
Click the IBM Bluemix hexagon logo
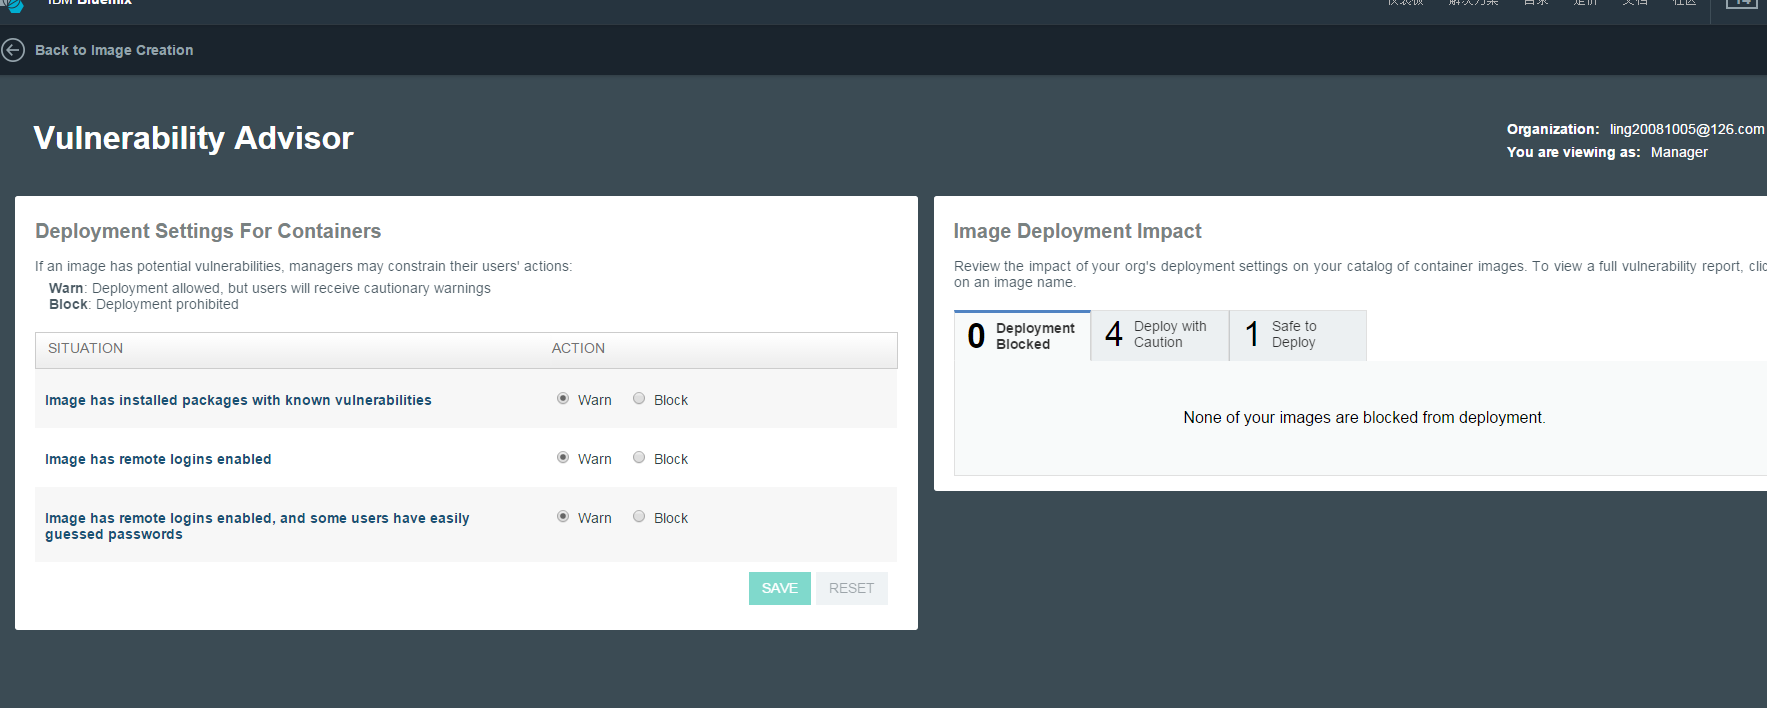click(12, 4)
